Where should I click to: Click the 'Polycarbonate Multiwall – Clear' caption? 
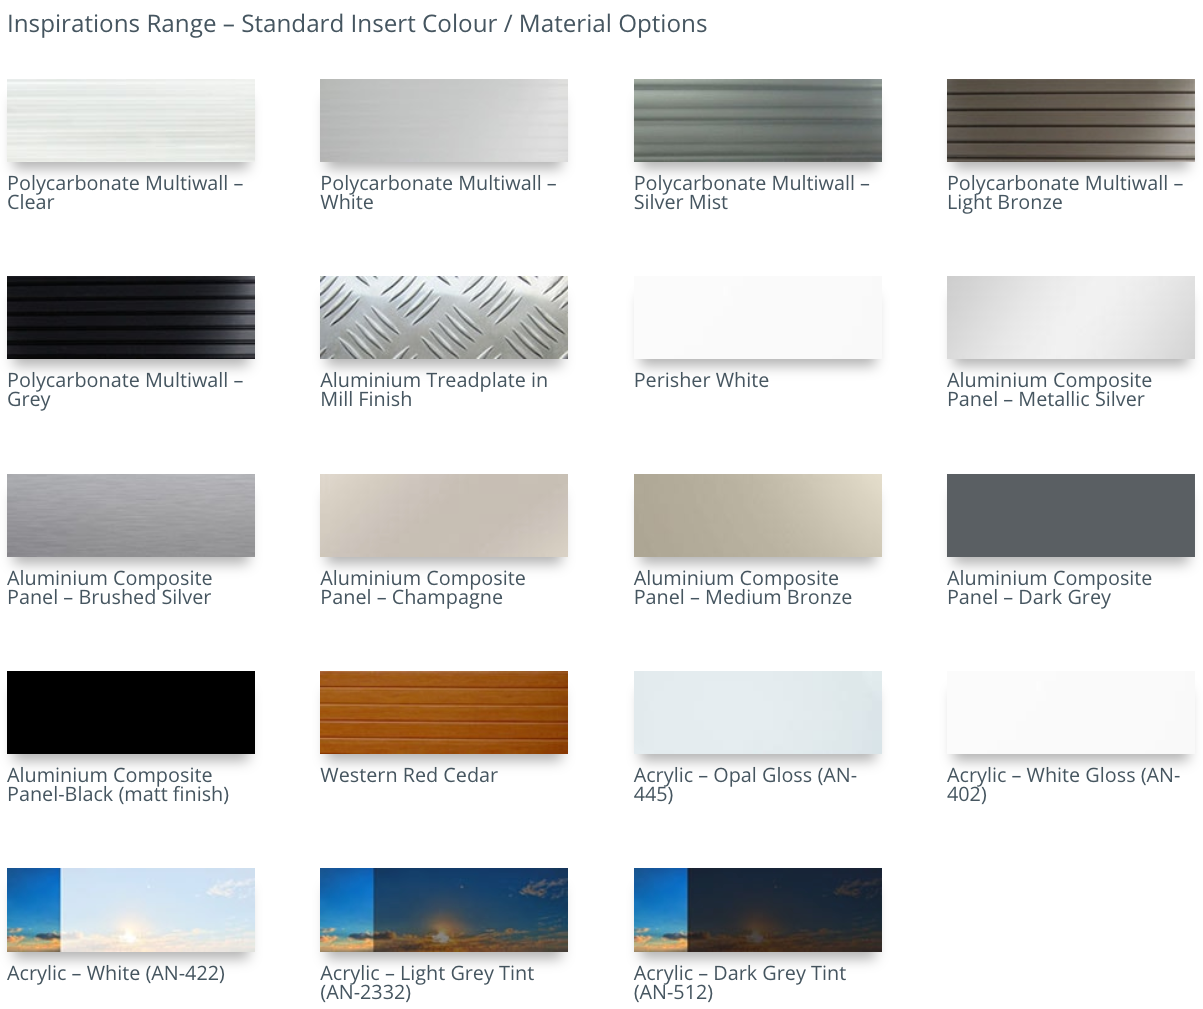click(125, 192)
